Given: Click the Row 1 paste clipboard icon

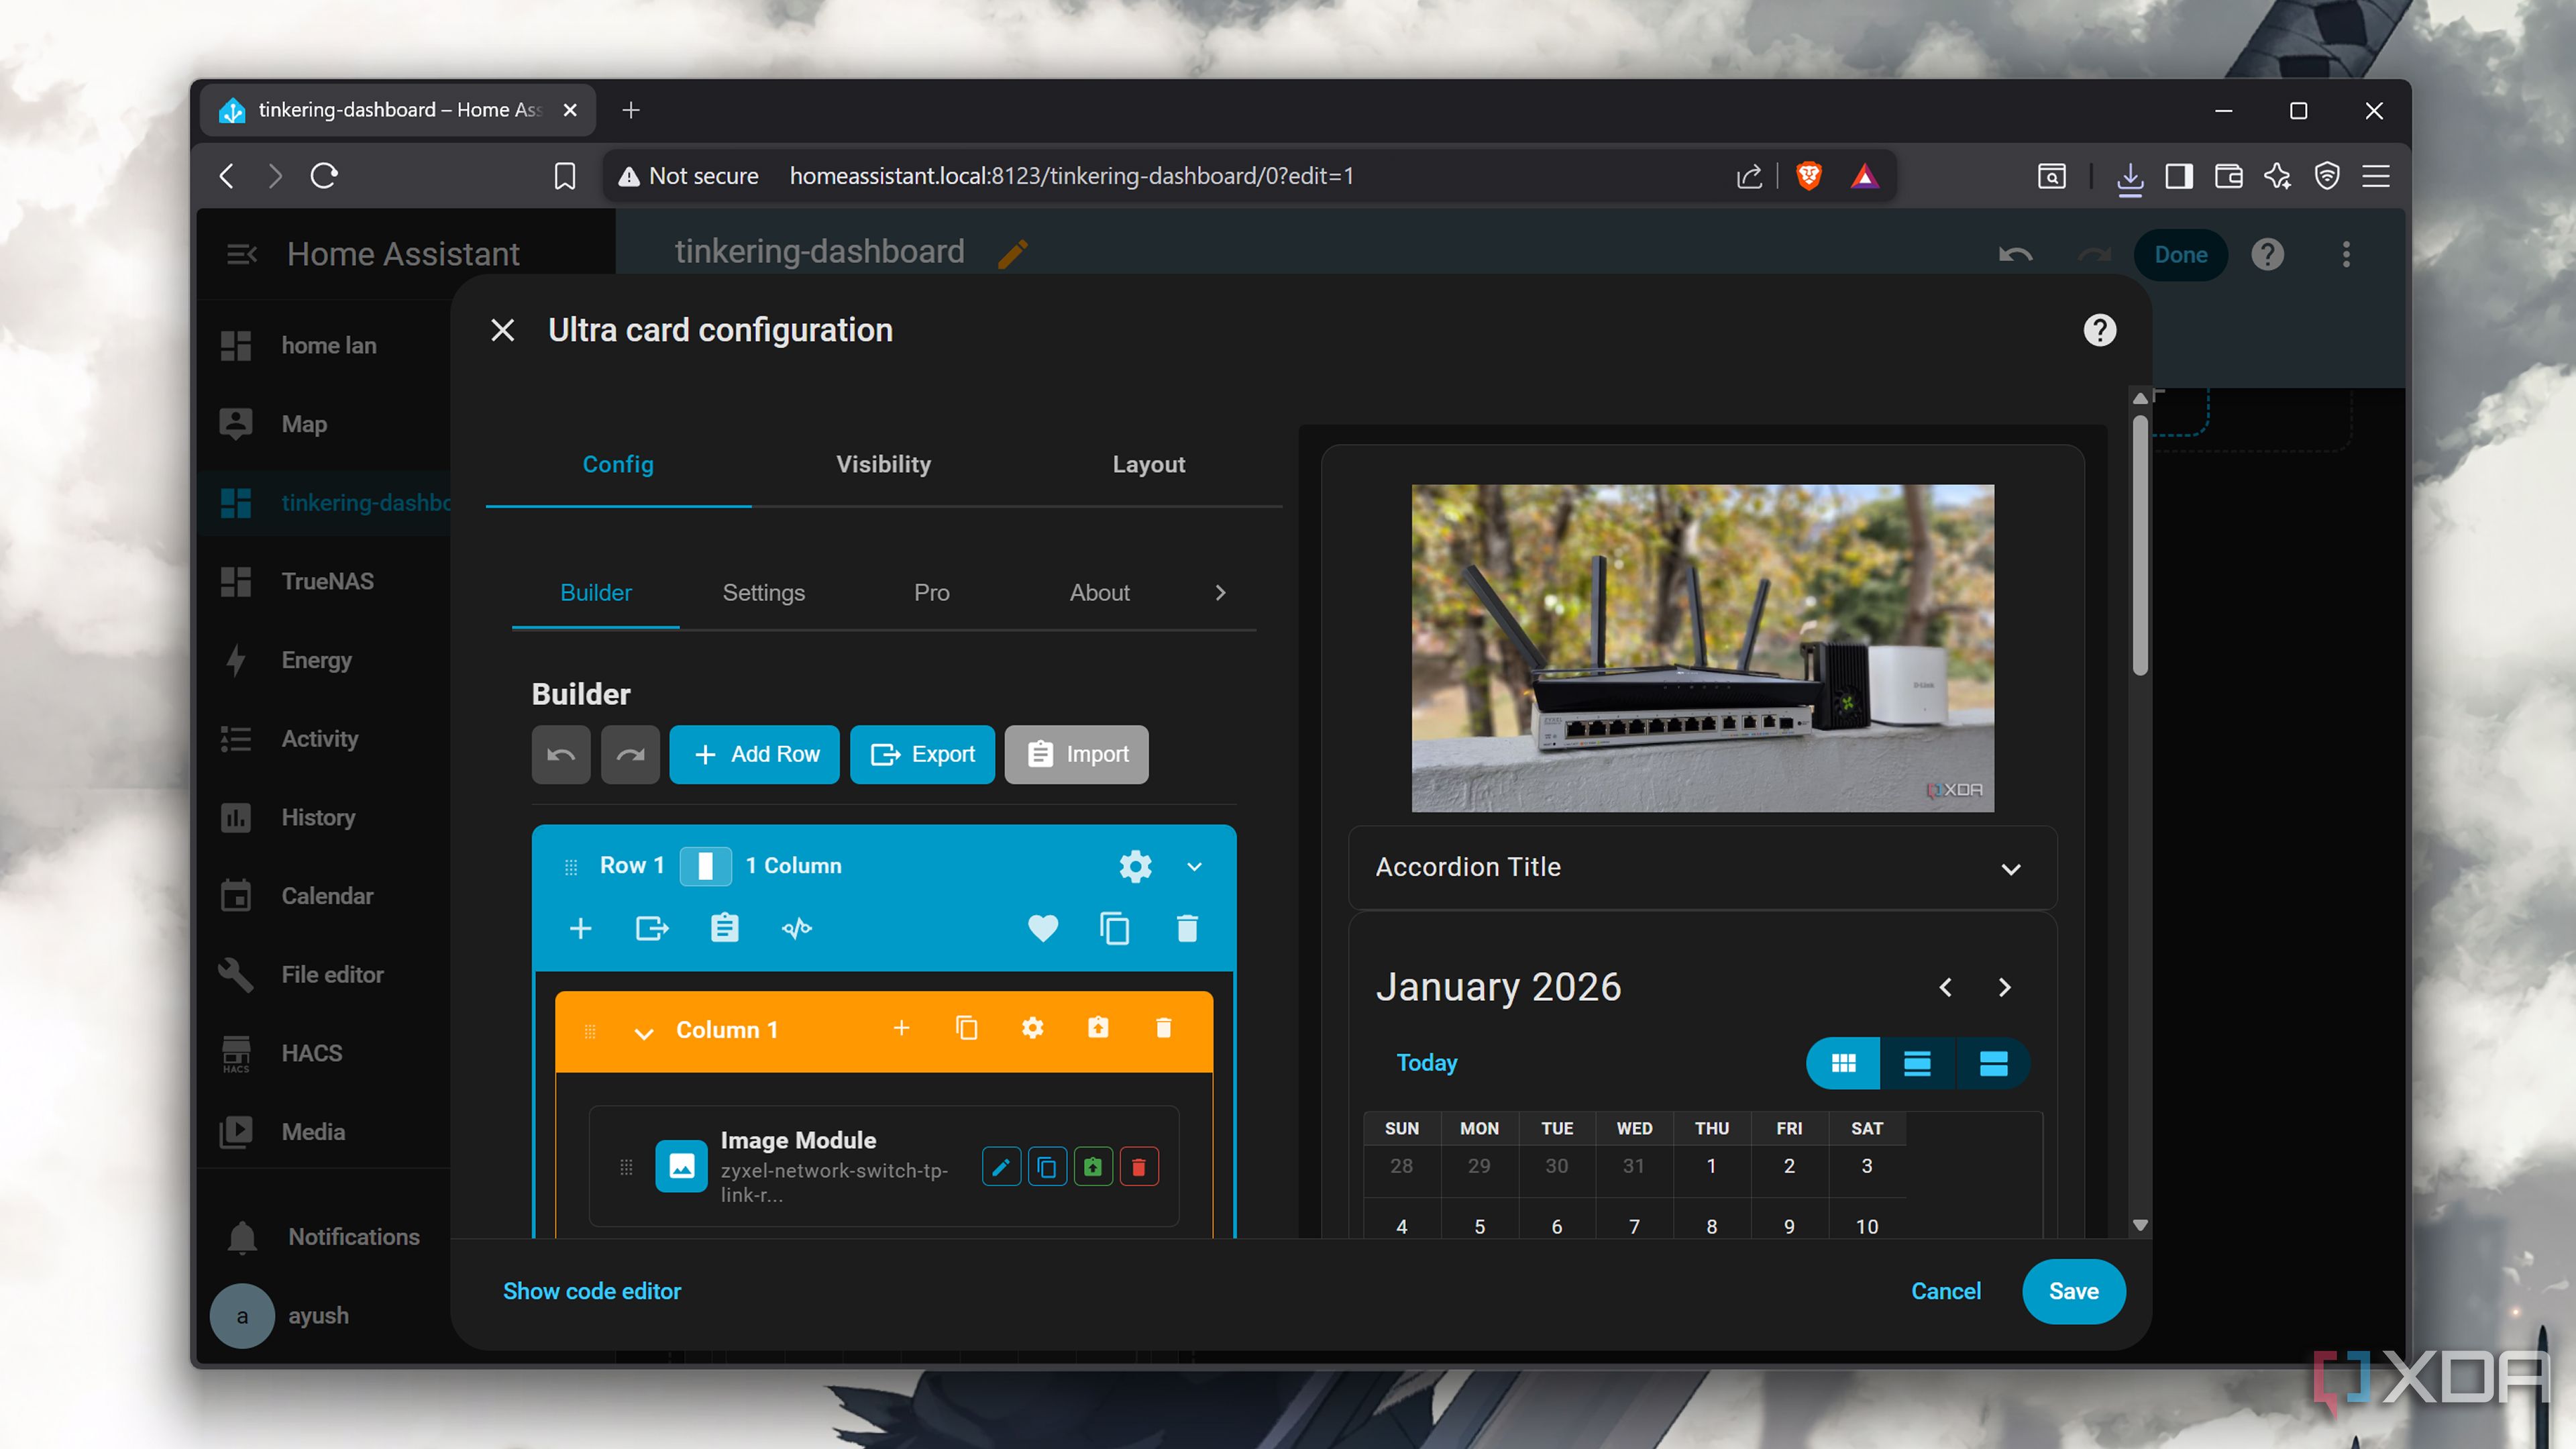Looking at the screenshot, I should pyautogui.click(x=724, y=929).
